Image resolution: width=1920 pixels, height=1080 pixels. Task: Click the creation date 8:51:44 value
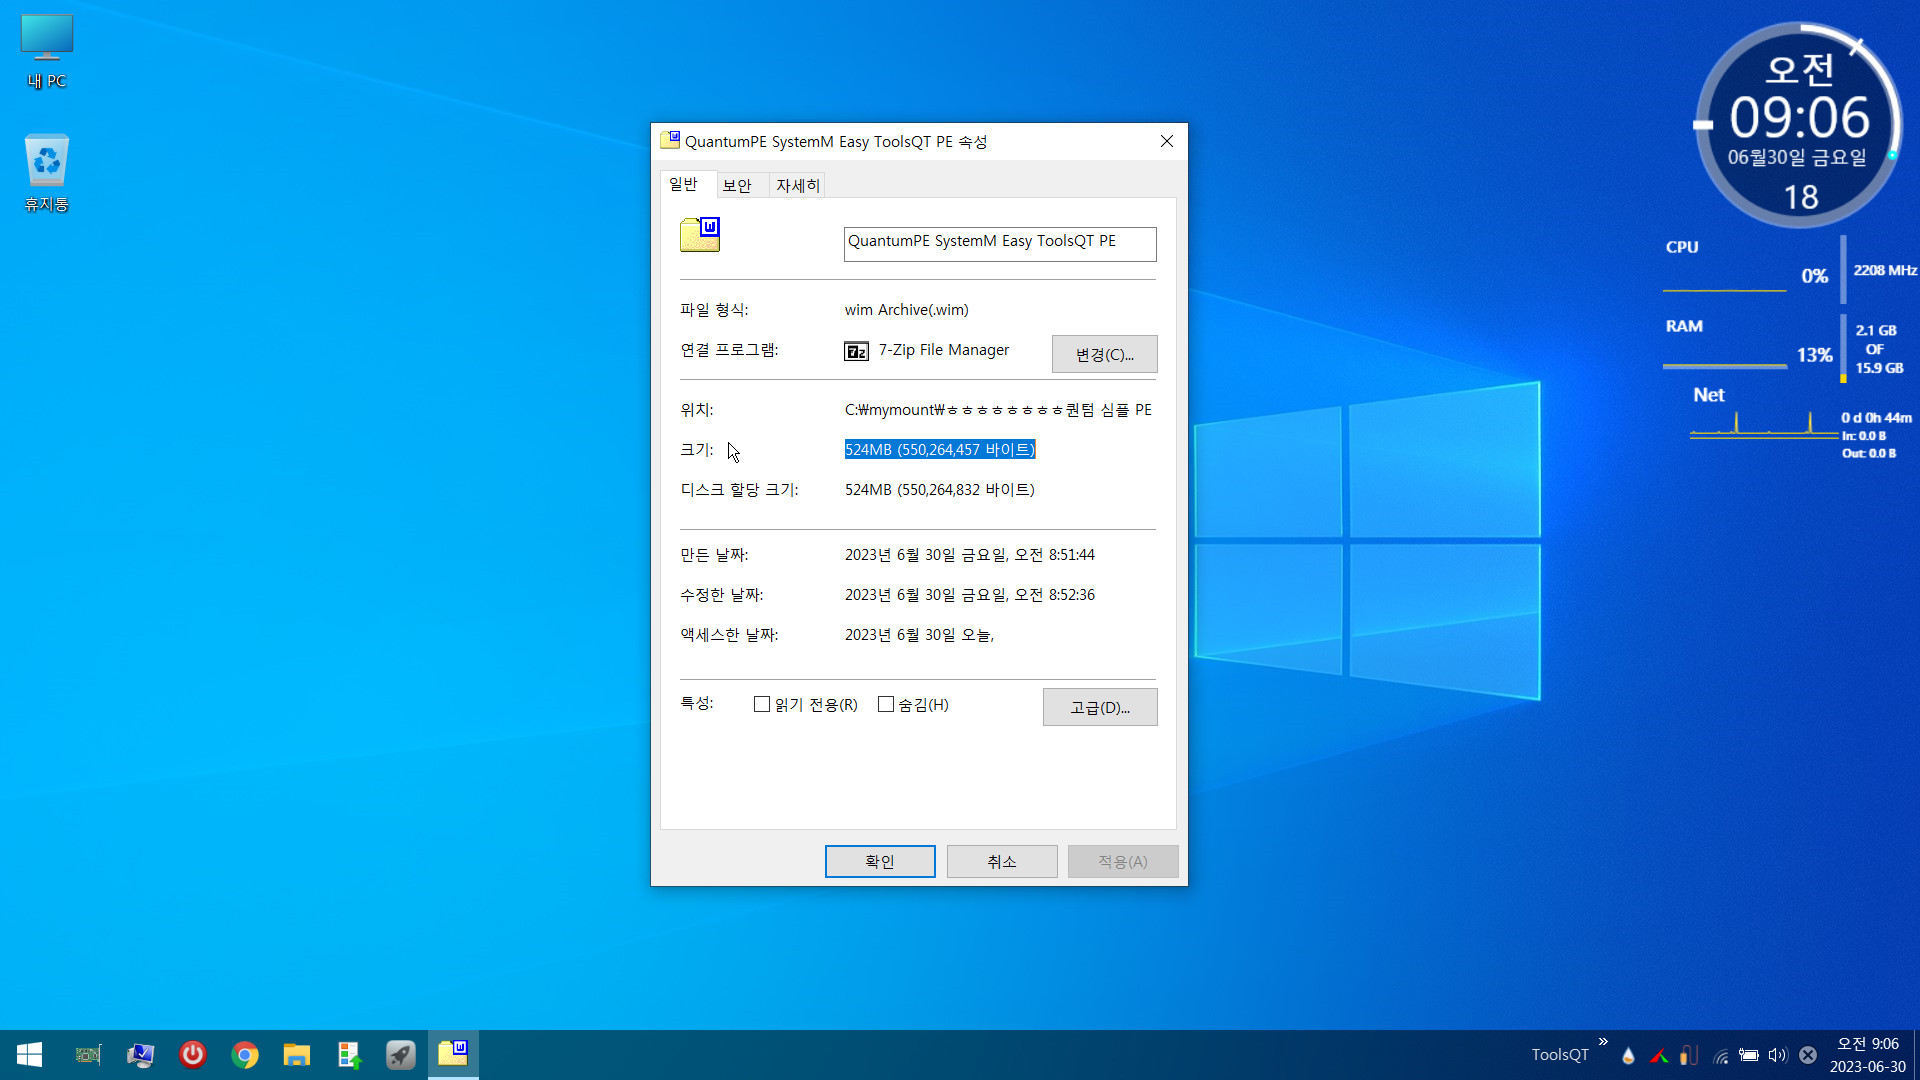coord(970,555)
